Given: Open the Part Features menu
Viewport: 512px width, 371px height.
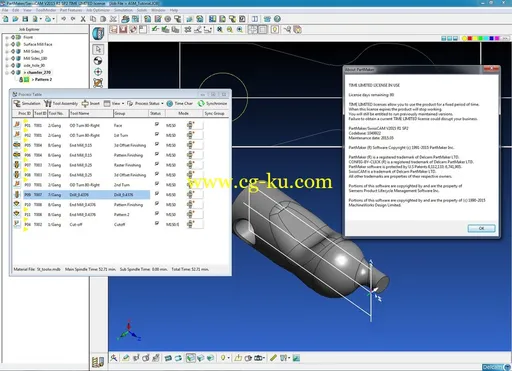Looking at the screenshot, I should tap(71, 10).
